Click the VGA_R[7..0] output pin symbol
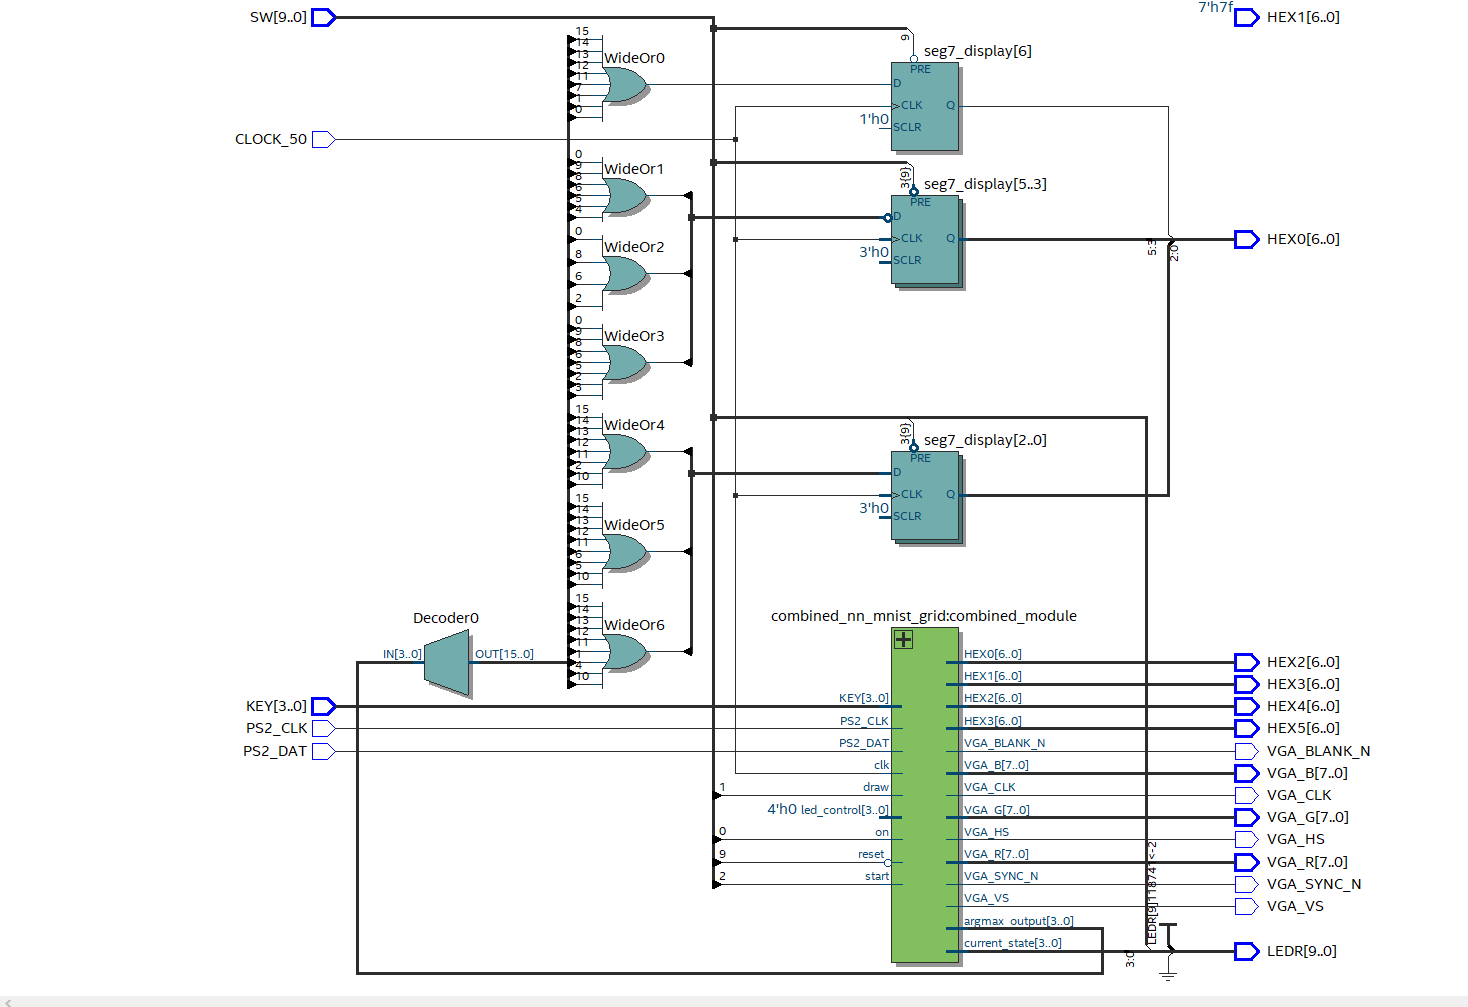Screen dimensions: 1468x1007 1246,862
